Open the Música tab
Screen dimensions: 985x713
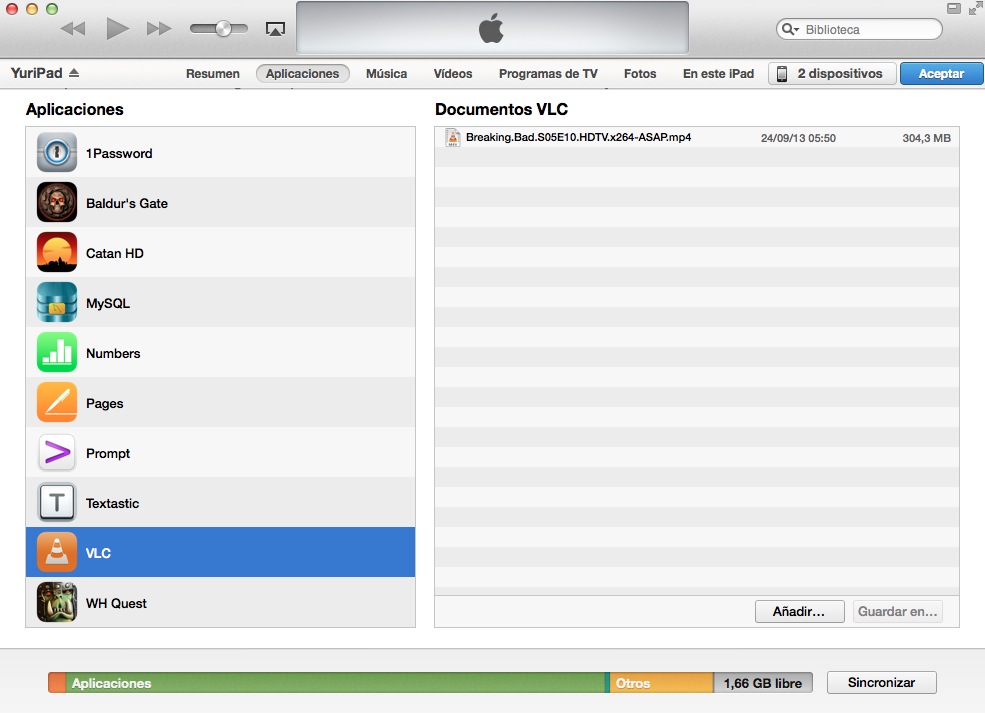[x=386, y=73]
